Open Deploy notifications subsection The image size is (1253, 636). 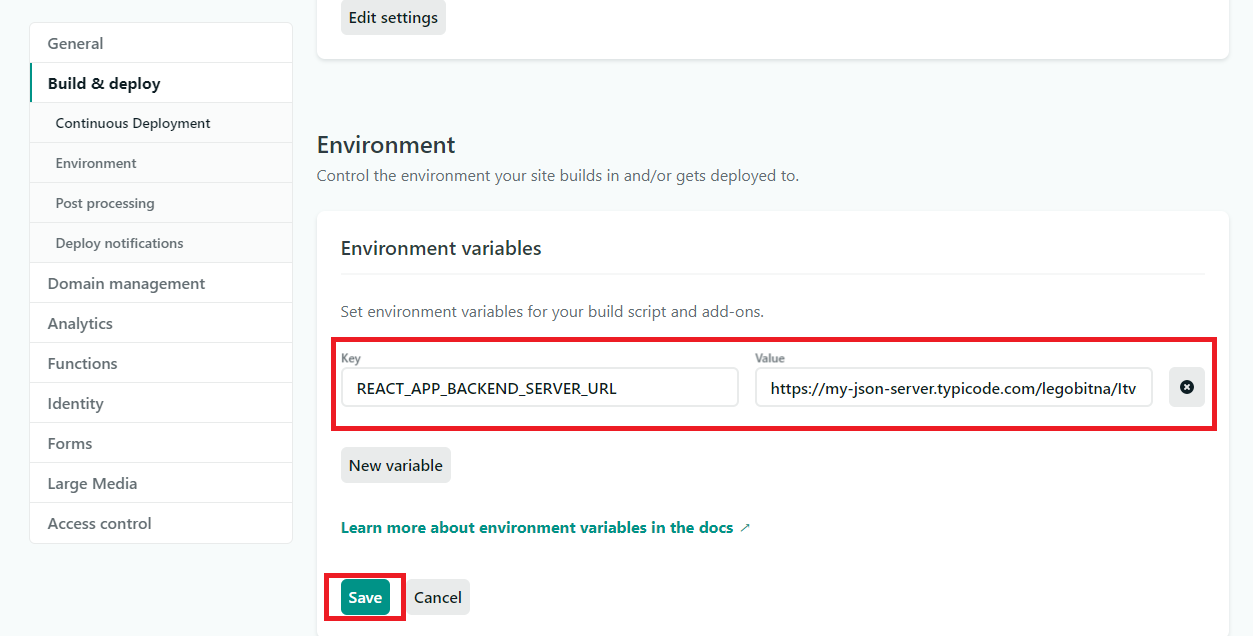click(x=119, y=244)
